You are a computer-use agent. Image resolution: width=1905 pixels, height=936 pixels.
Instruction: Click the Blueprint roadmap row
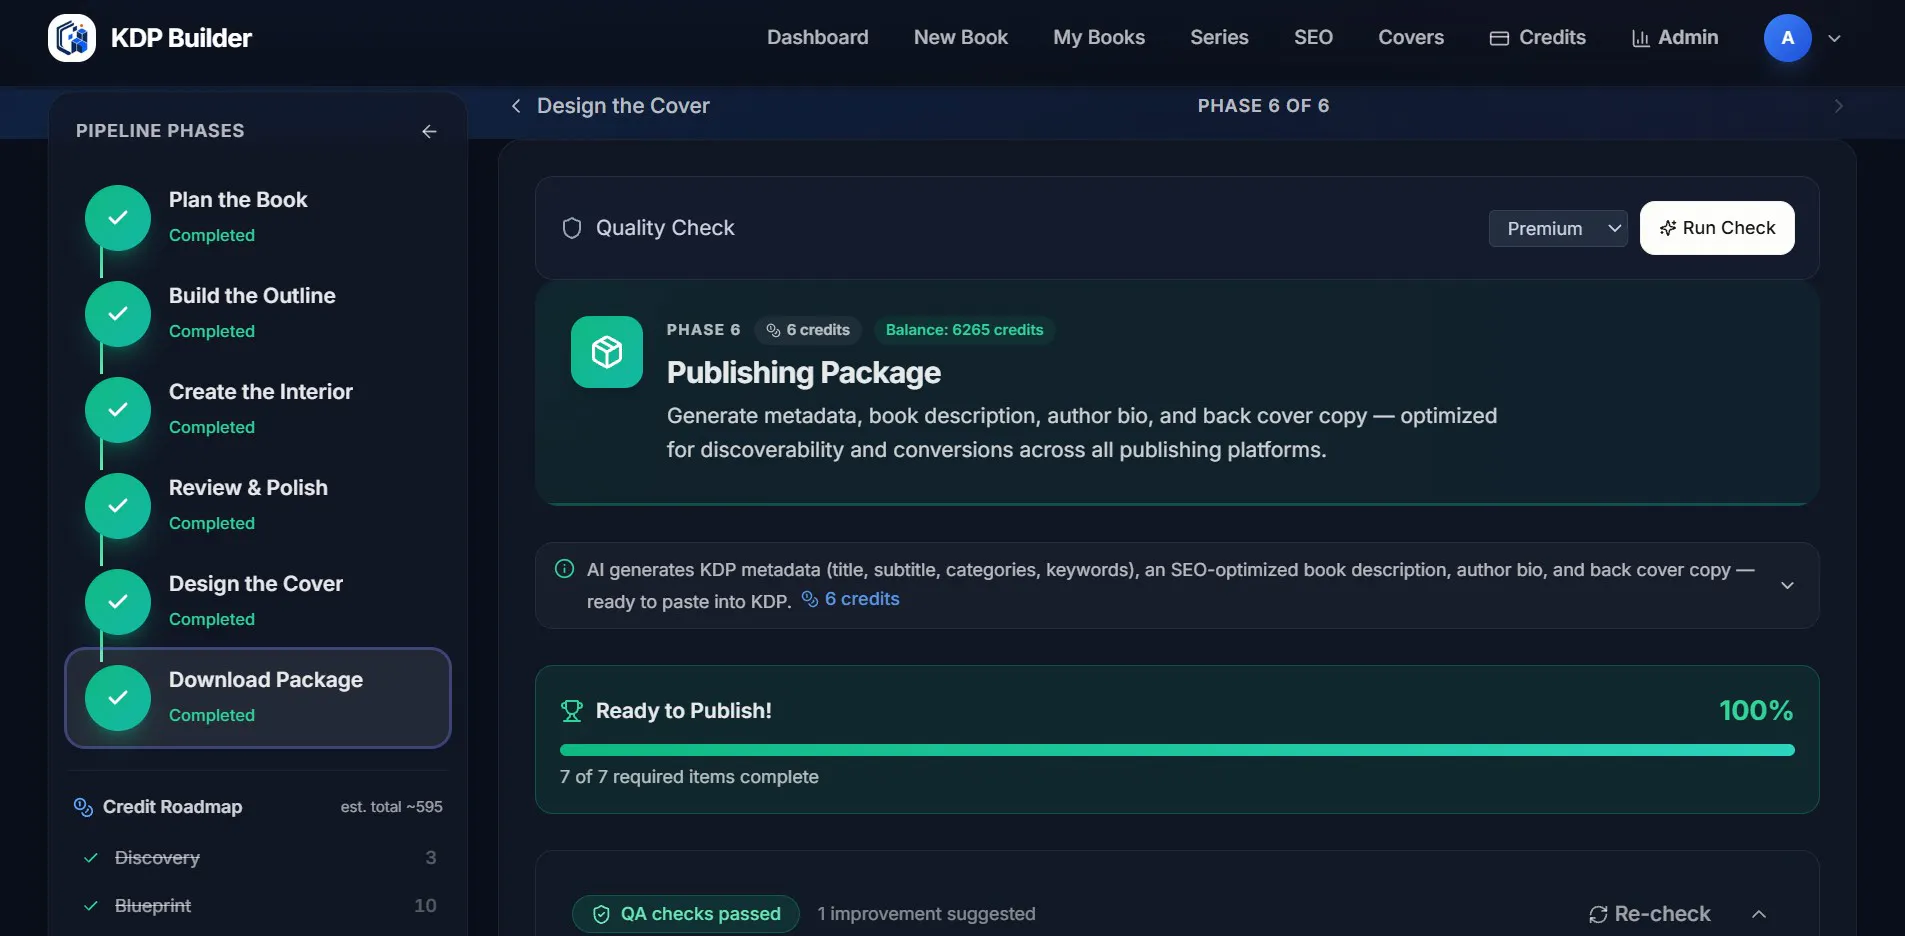258,906
